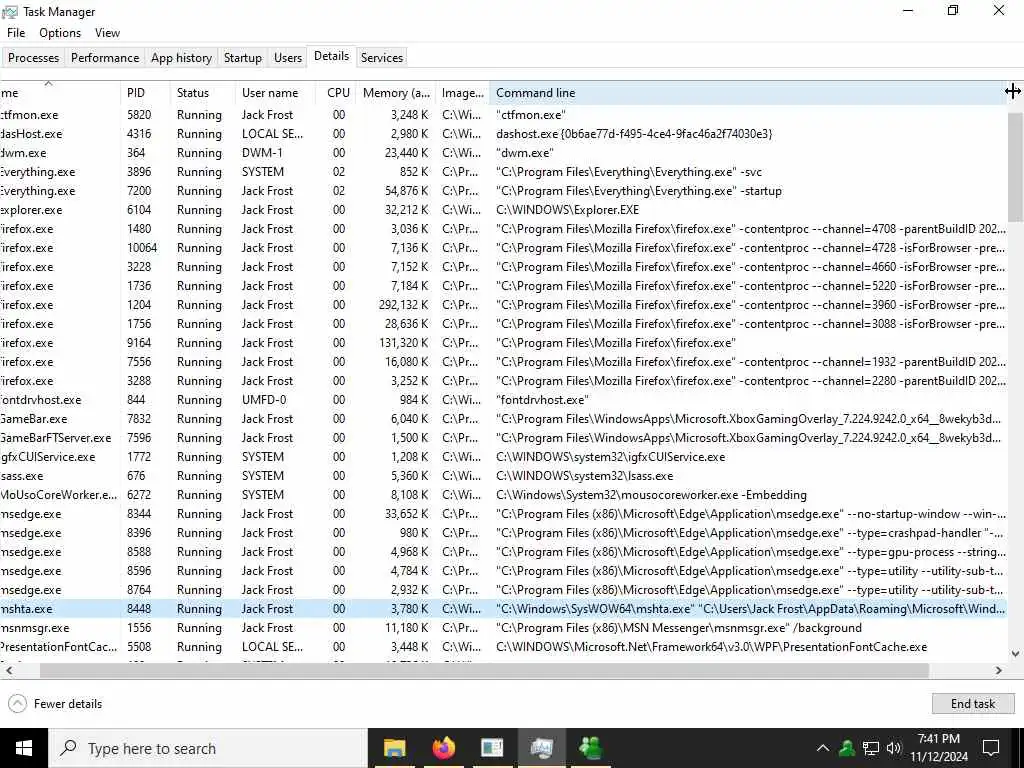
Task: Select firefox.exe using 292,132 K memory
Action: pos(503,305)
